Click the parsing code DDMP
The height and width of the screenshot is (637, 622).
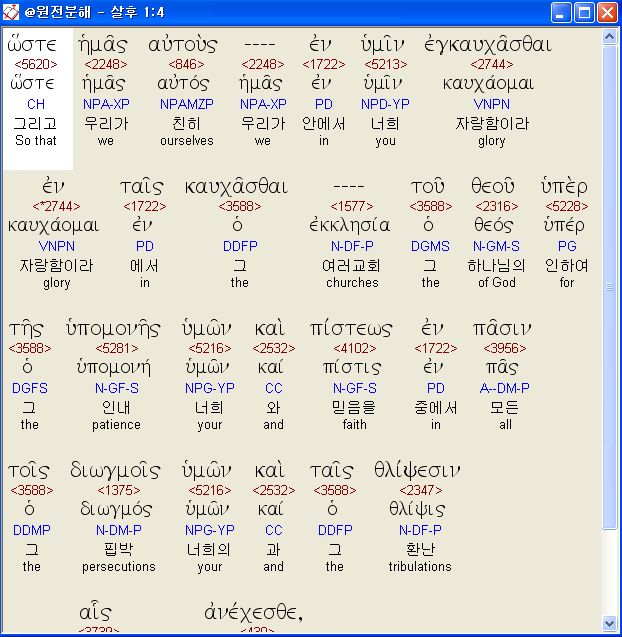pos(32,530)
